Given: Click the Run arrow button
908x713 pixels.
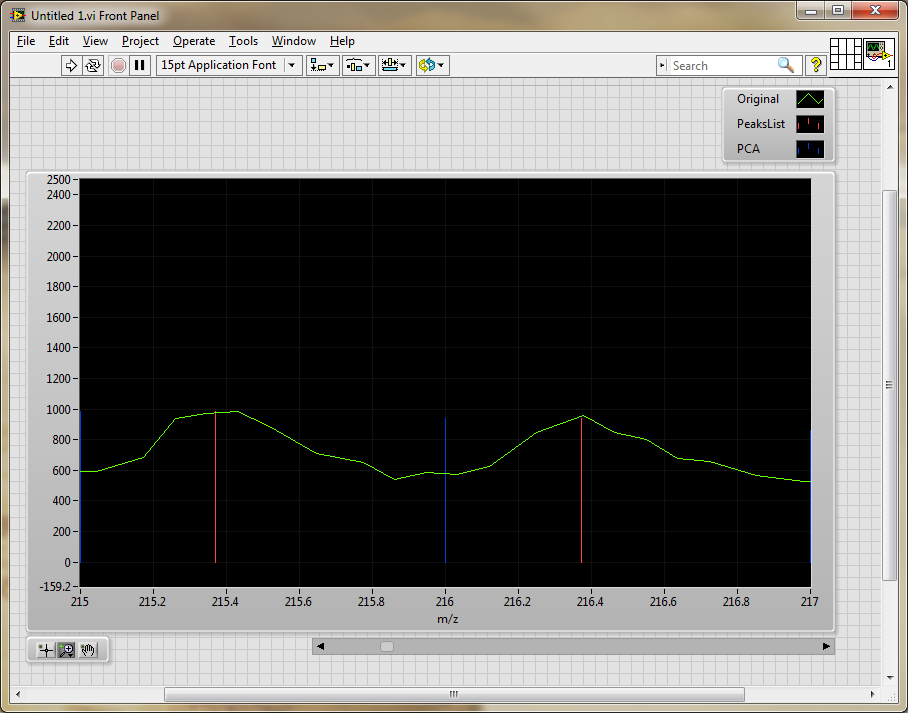Looking at the screenshot, I should click(71, 65).
